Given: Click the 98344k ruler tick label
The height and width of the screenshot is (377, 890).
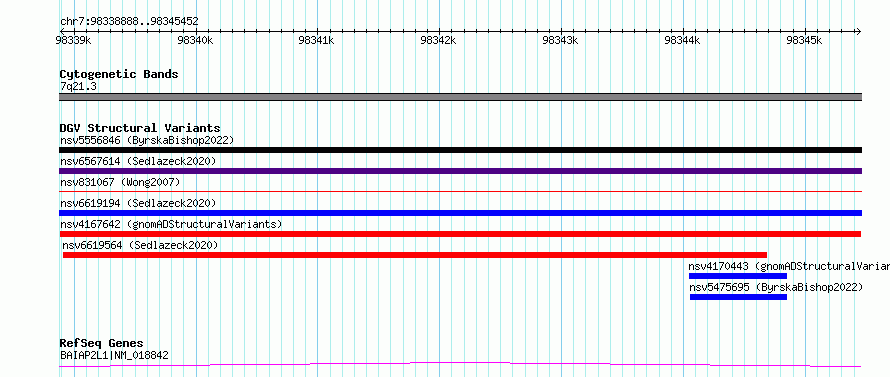Looking at the screenshot, I should (x=683, y=40).
